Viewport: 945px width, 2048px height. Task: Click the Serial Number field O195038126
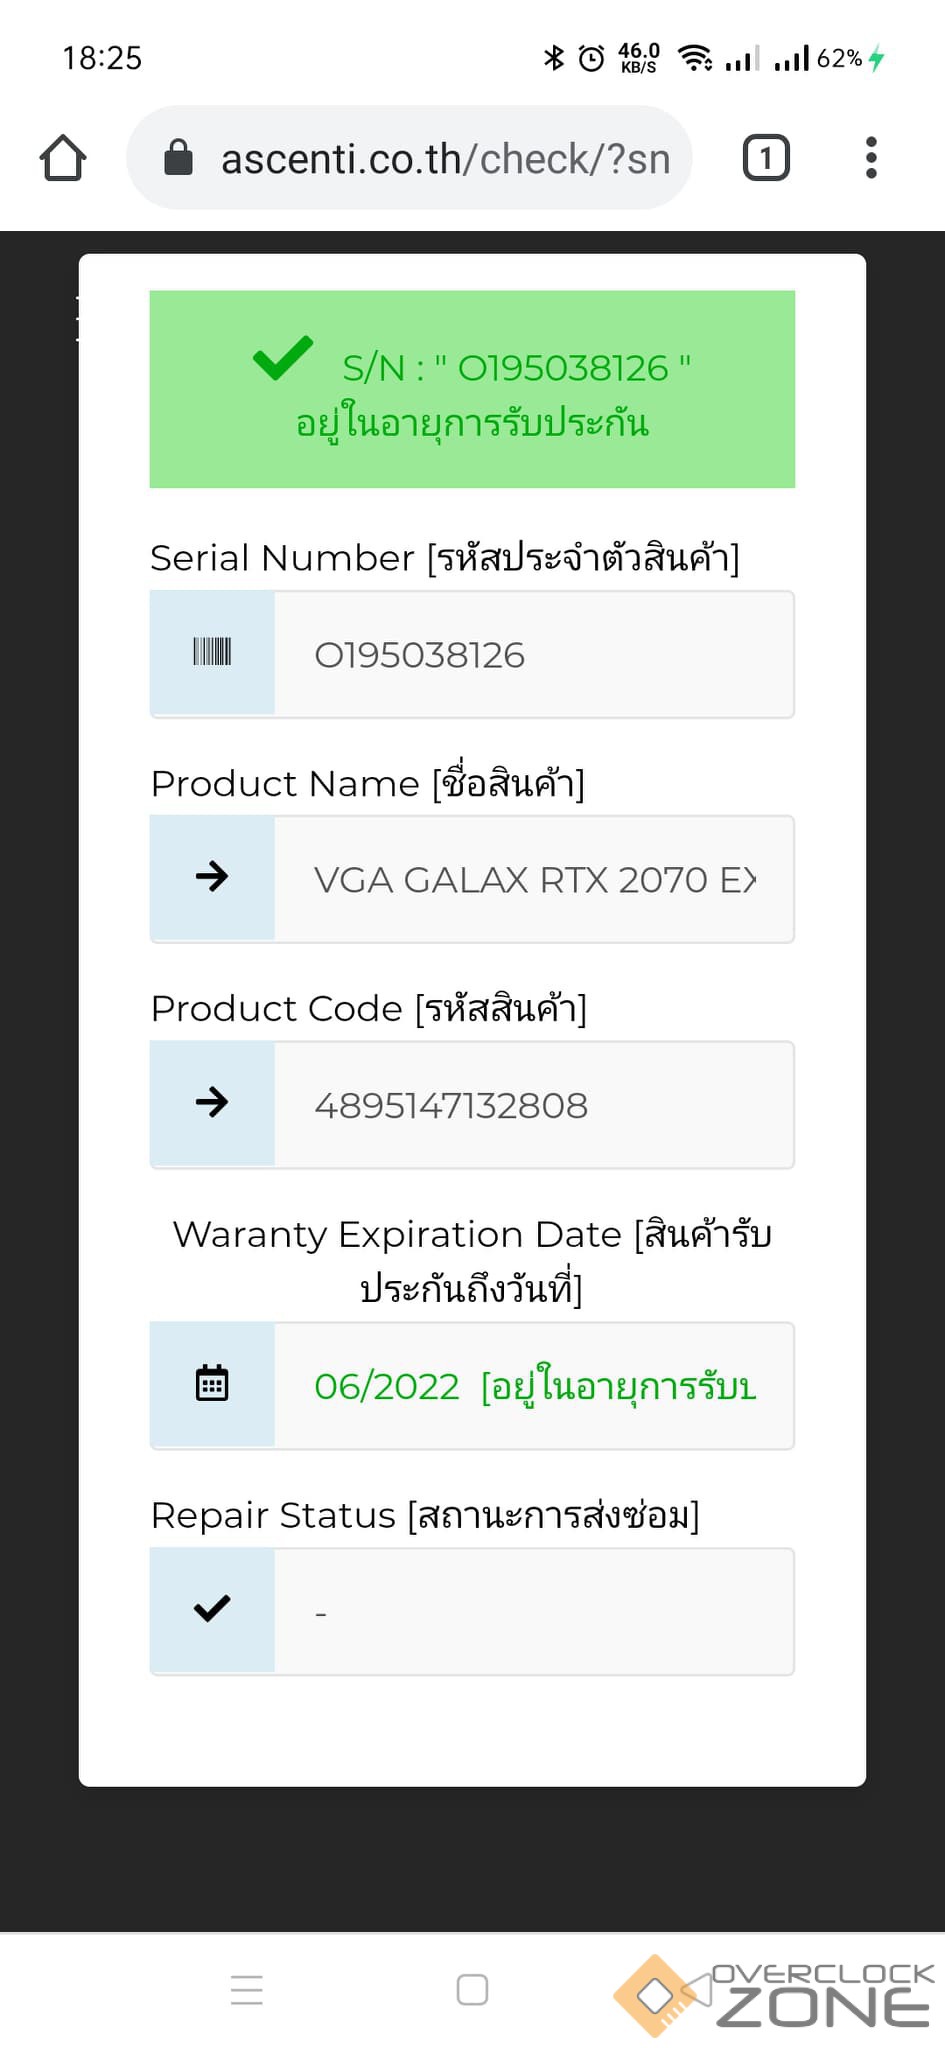pos(534,655)
